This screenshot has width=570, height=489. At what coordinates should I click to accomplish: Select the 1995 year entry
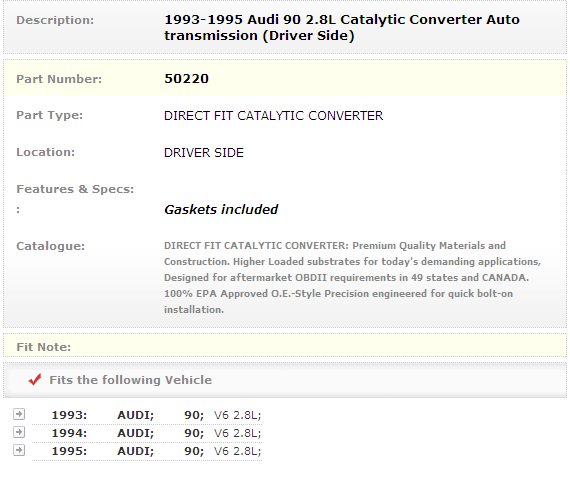coord(69,451)
